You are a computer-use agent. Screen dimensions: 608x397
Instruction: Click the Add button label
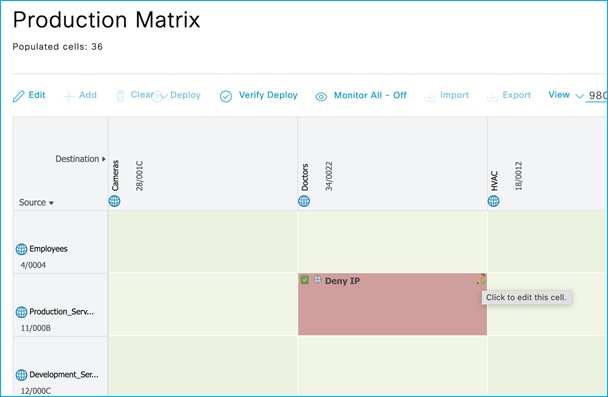(88, 95)
